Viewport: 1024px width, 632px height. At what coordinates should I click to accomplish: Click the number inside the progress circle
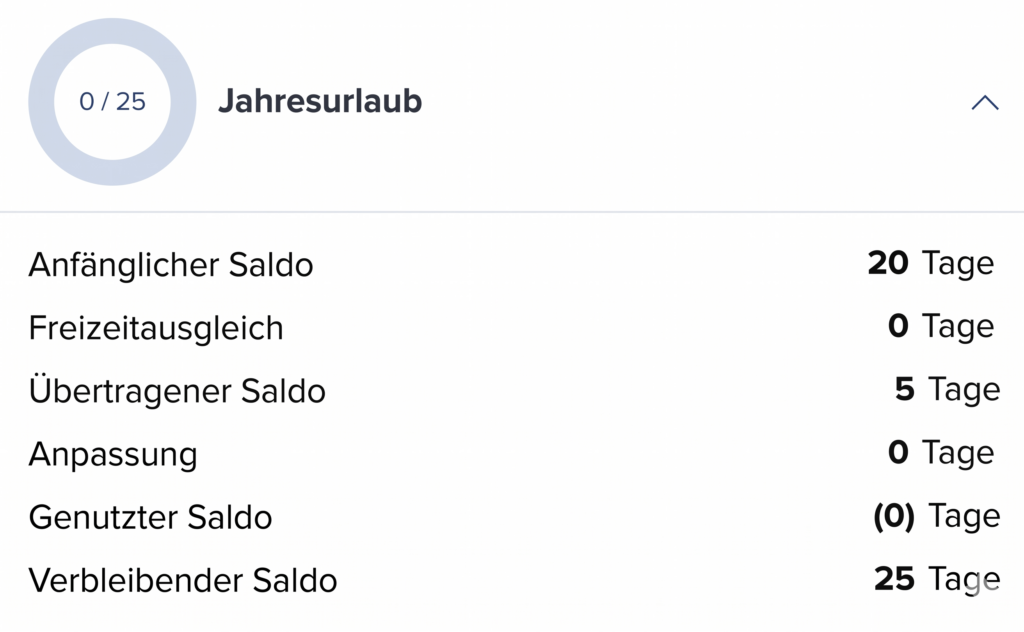tap(112, 100)
